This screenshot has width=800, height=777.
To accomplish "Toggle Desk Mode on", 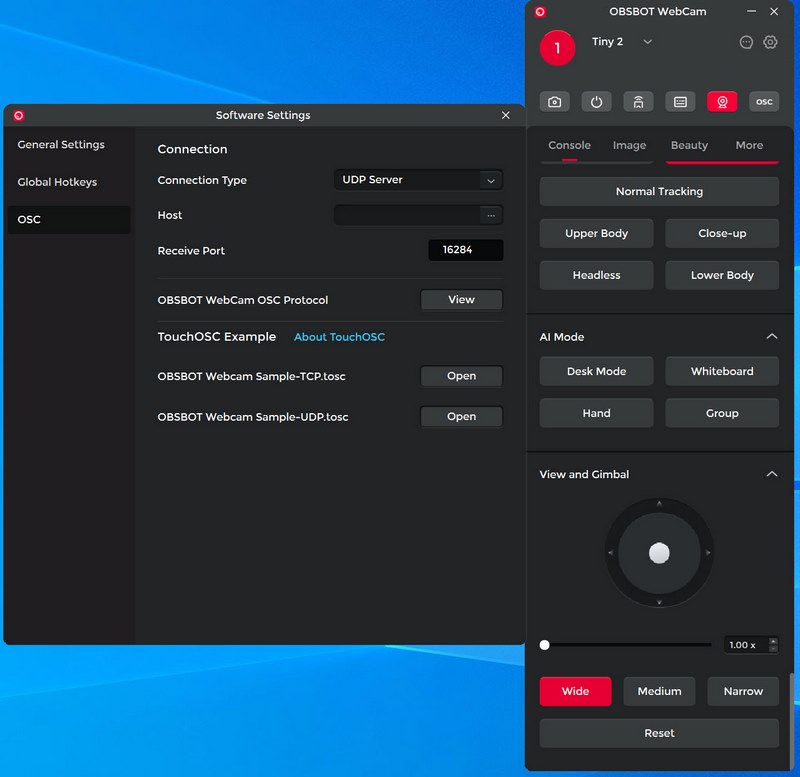I will pos(596,371).
